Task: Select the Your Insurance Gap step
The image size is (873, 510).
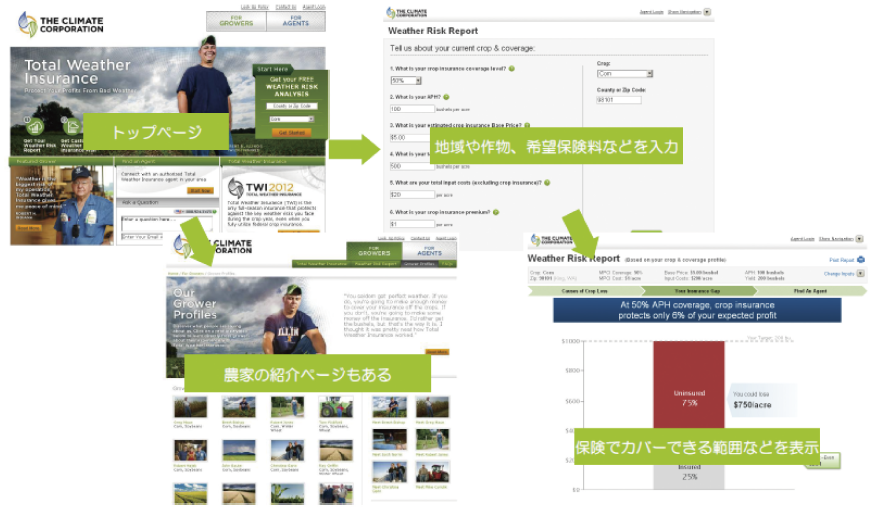Action: (x=698, y=291)
